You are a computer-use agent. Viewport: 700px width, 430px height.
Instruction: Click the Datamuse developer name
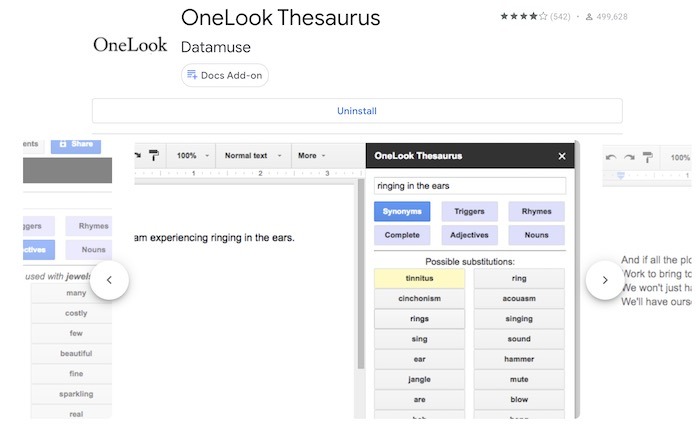216,47
